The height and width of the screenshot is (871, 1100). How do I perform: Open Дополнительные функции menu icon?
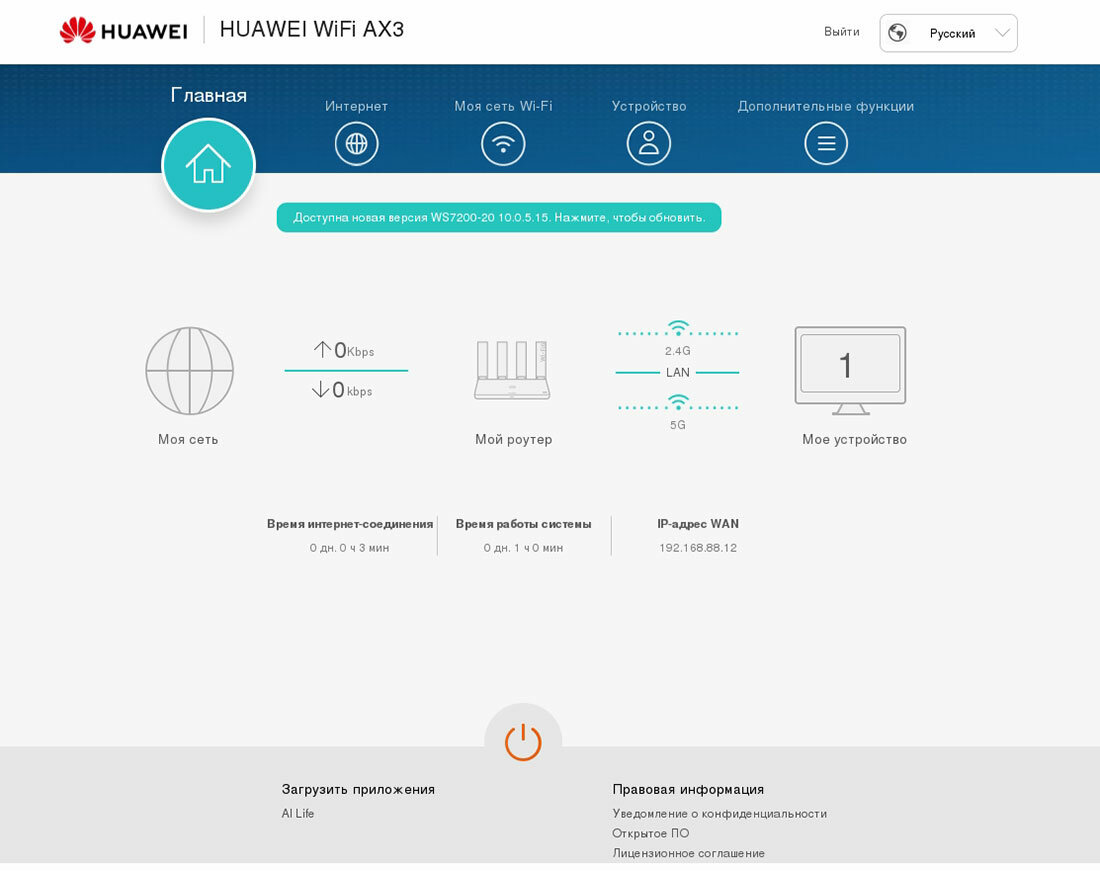tap(826, 144)
